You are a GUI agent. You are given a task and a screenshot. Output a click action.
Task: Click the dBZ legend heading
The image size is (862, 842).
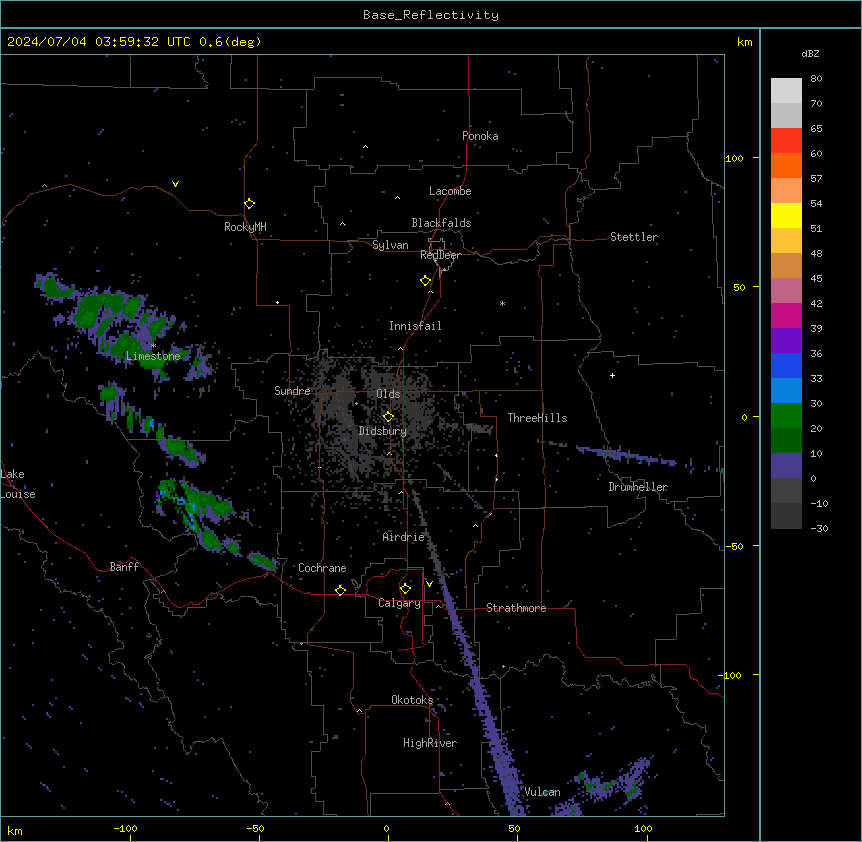click(810, 53)
